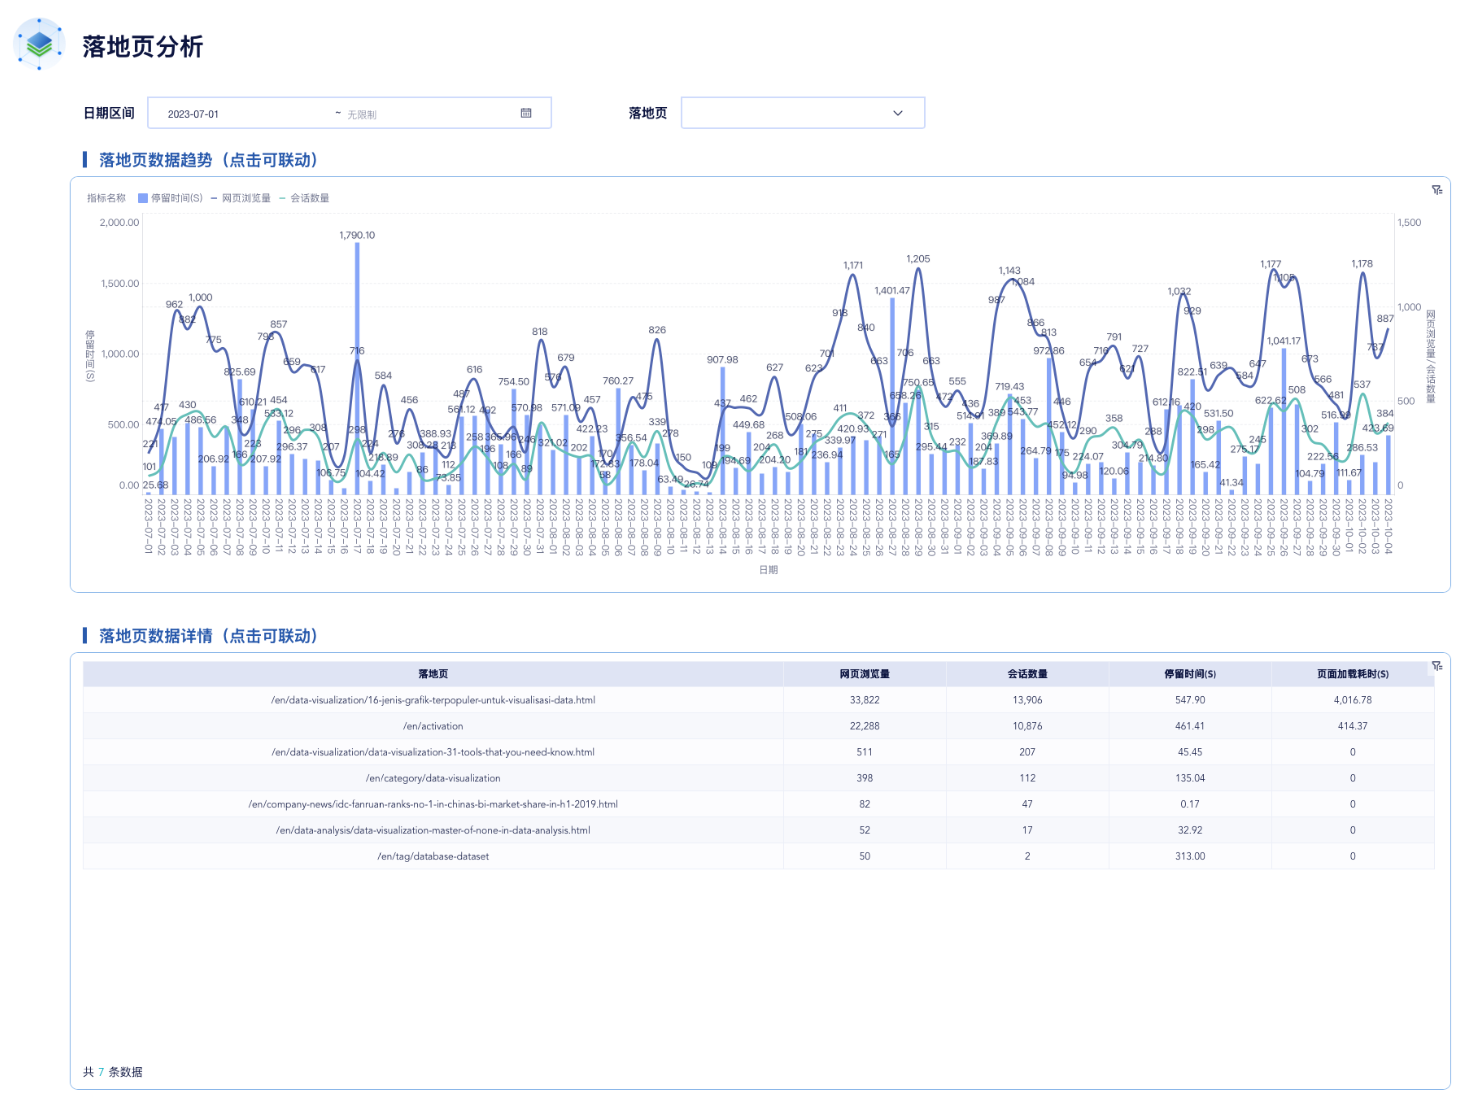Select the /en/category/data-visualization row
Image resolution: width=1482 pixels, height=1101 pixels.
pos(433,778)
